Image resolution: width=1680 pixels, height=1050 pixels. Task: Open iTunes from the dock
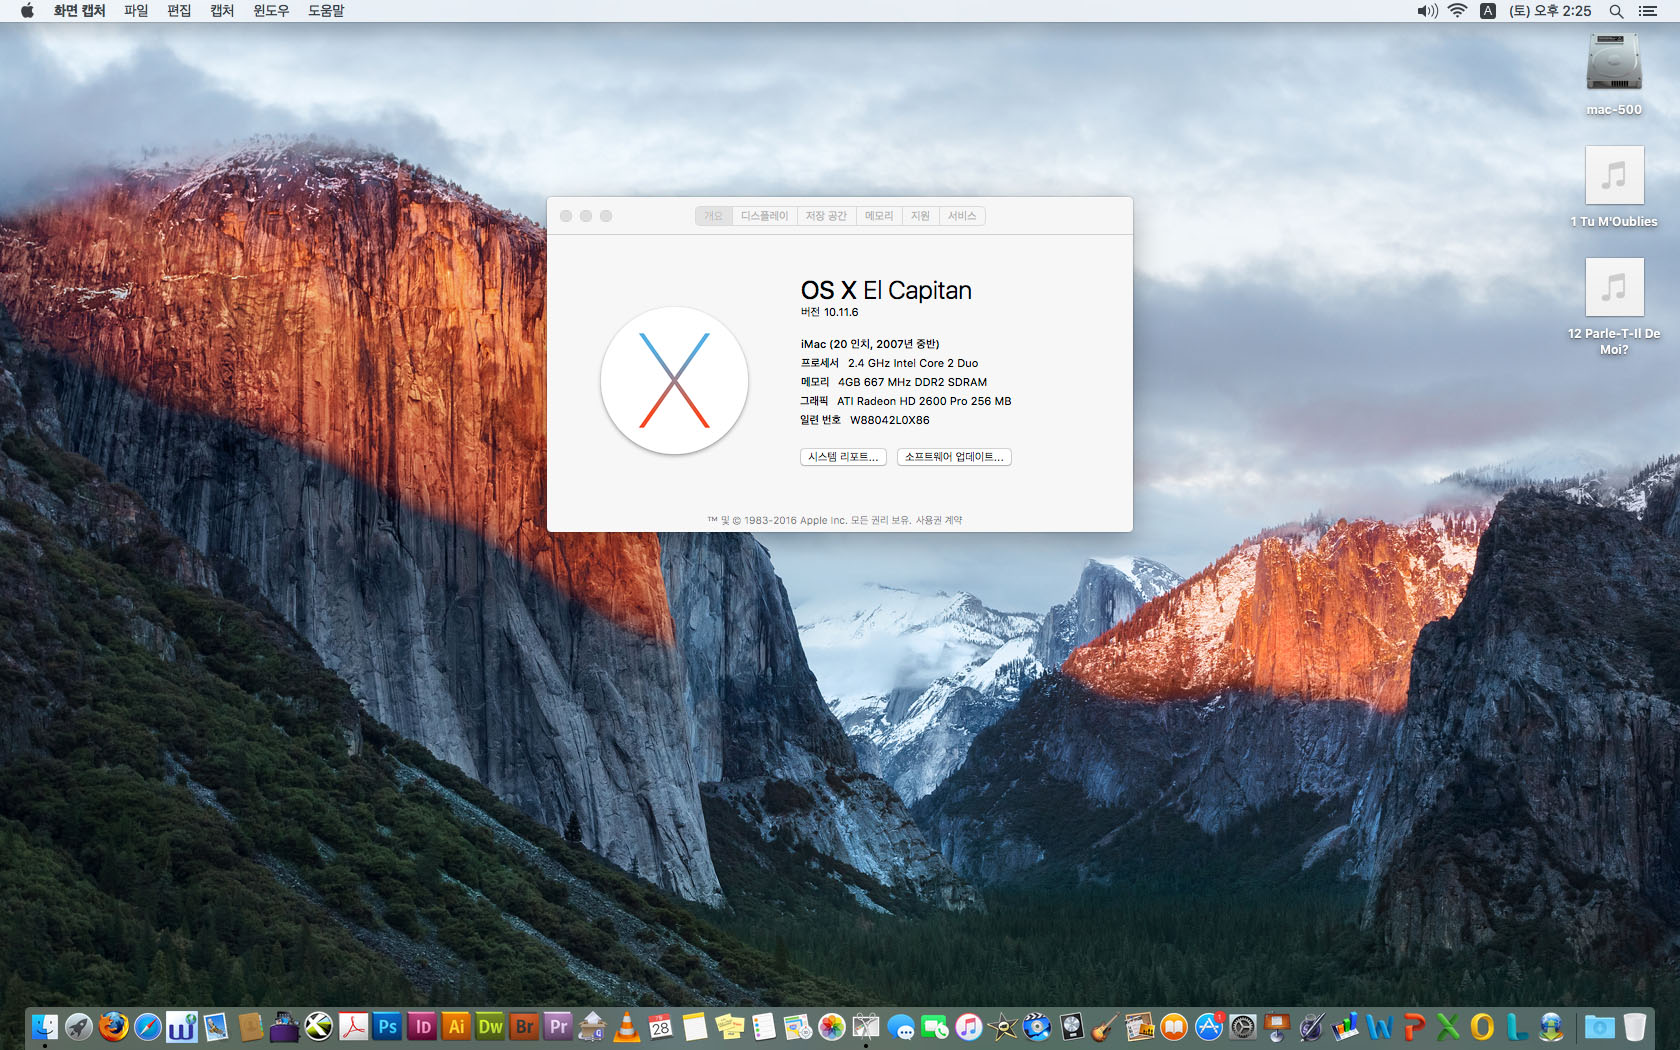(968, 1027)
